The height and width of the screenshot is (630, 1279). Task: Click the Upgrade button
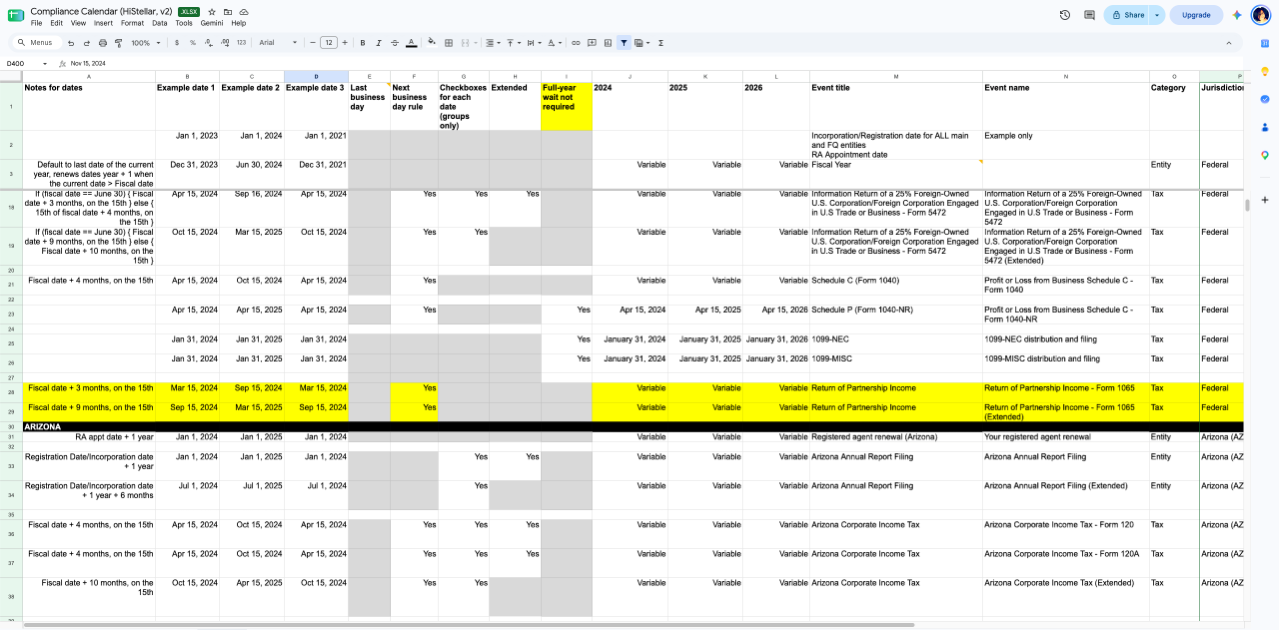point(1197,15)
